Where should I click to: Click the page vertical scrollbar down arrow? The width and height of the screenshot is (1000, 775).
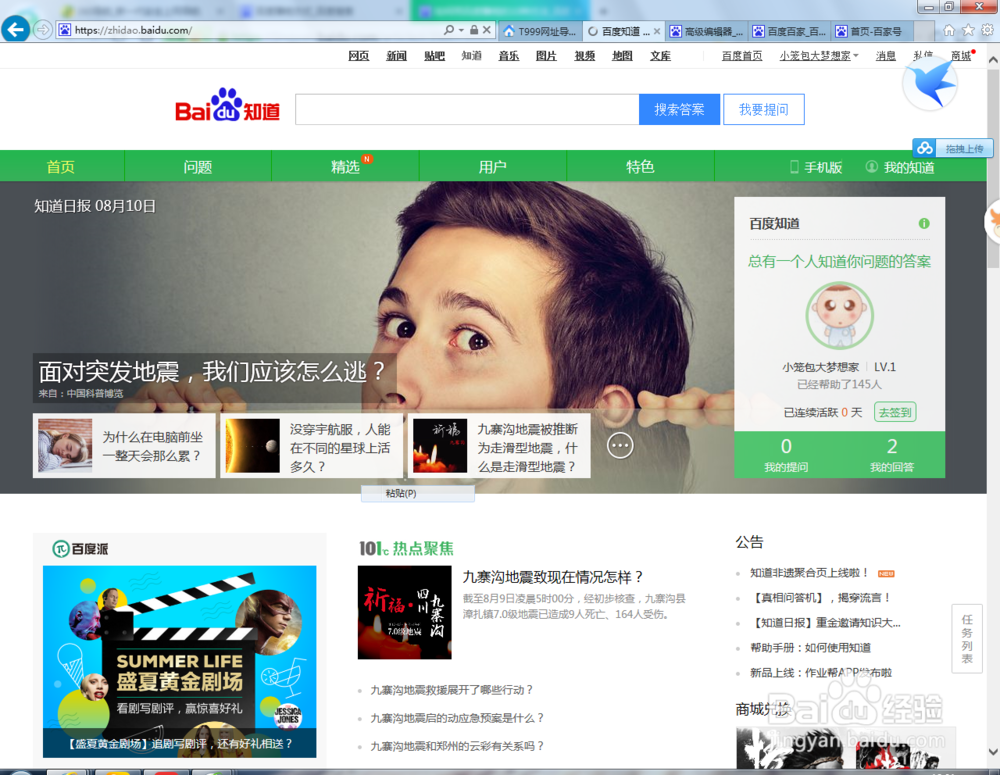pos(993,751)
